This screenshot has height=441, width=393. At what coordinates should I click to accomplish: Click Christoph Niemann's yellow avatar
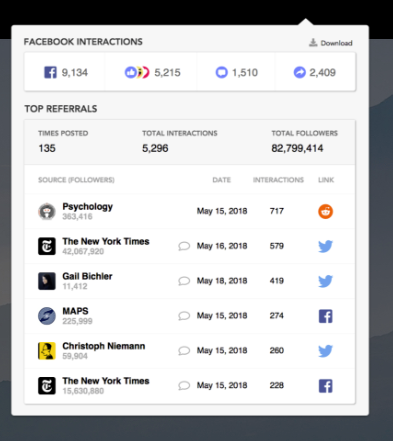[x=47, y=351]
